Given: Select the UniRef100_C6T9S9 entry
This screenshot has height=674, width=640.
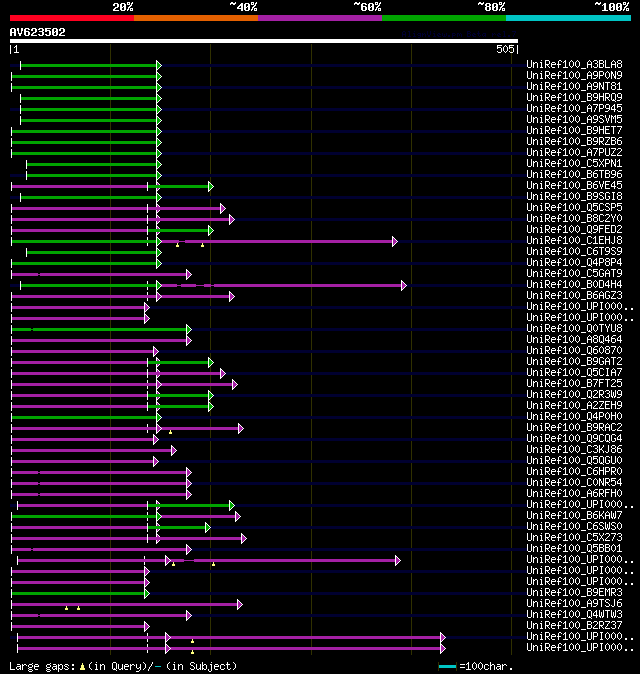Looking at the screenshot, I should 574,251.
